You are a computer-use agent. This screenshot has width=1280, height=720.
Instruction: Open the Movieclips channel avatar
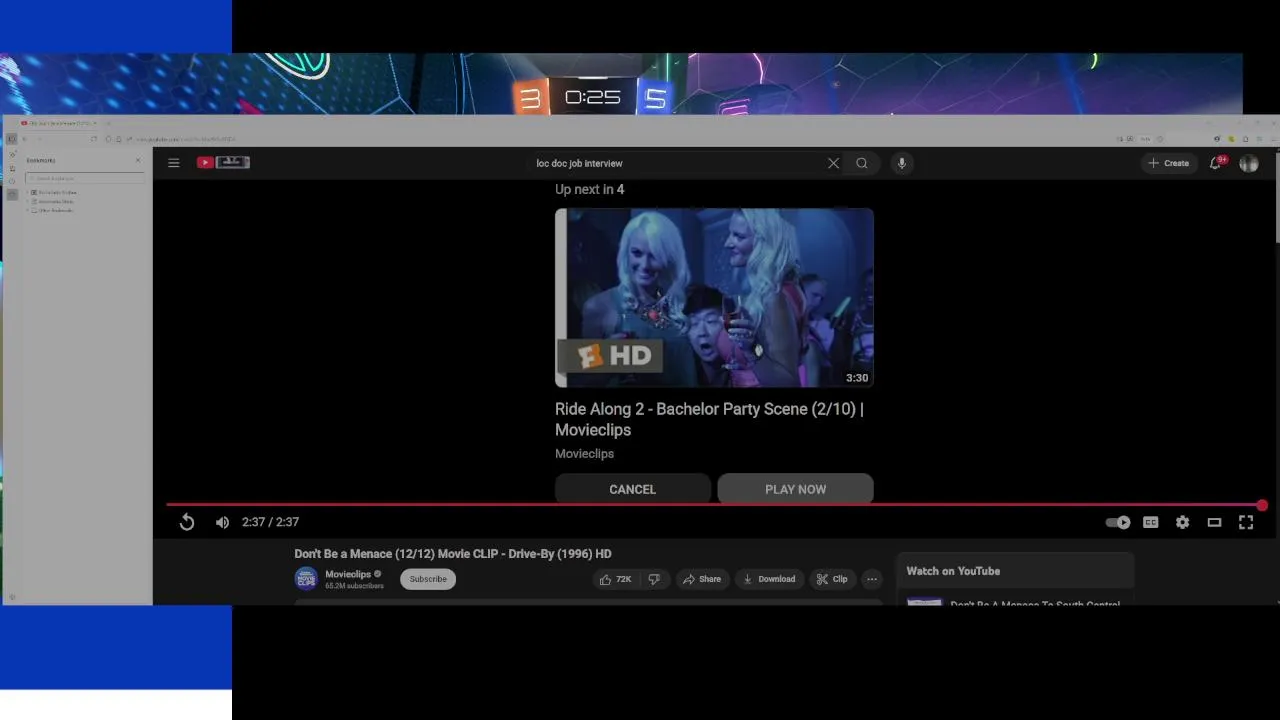(x=306, y=579)
